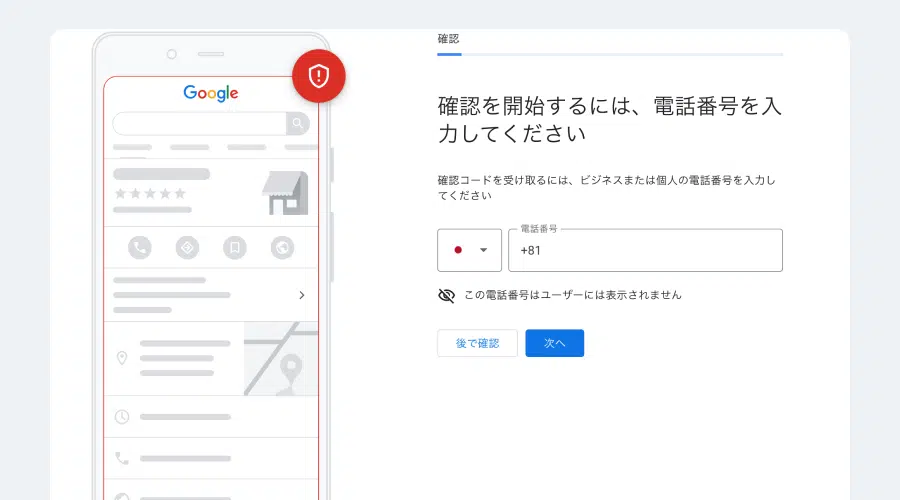This screenshot has width=900, height=500.
Task: Click the 電話番号 phone number input field
Action: pyautogui.click(x=645, y=250)
